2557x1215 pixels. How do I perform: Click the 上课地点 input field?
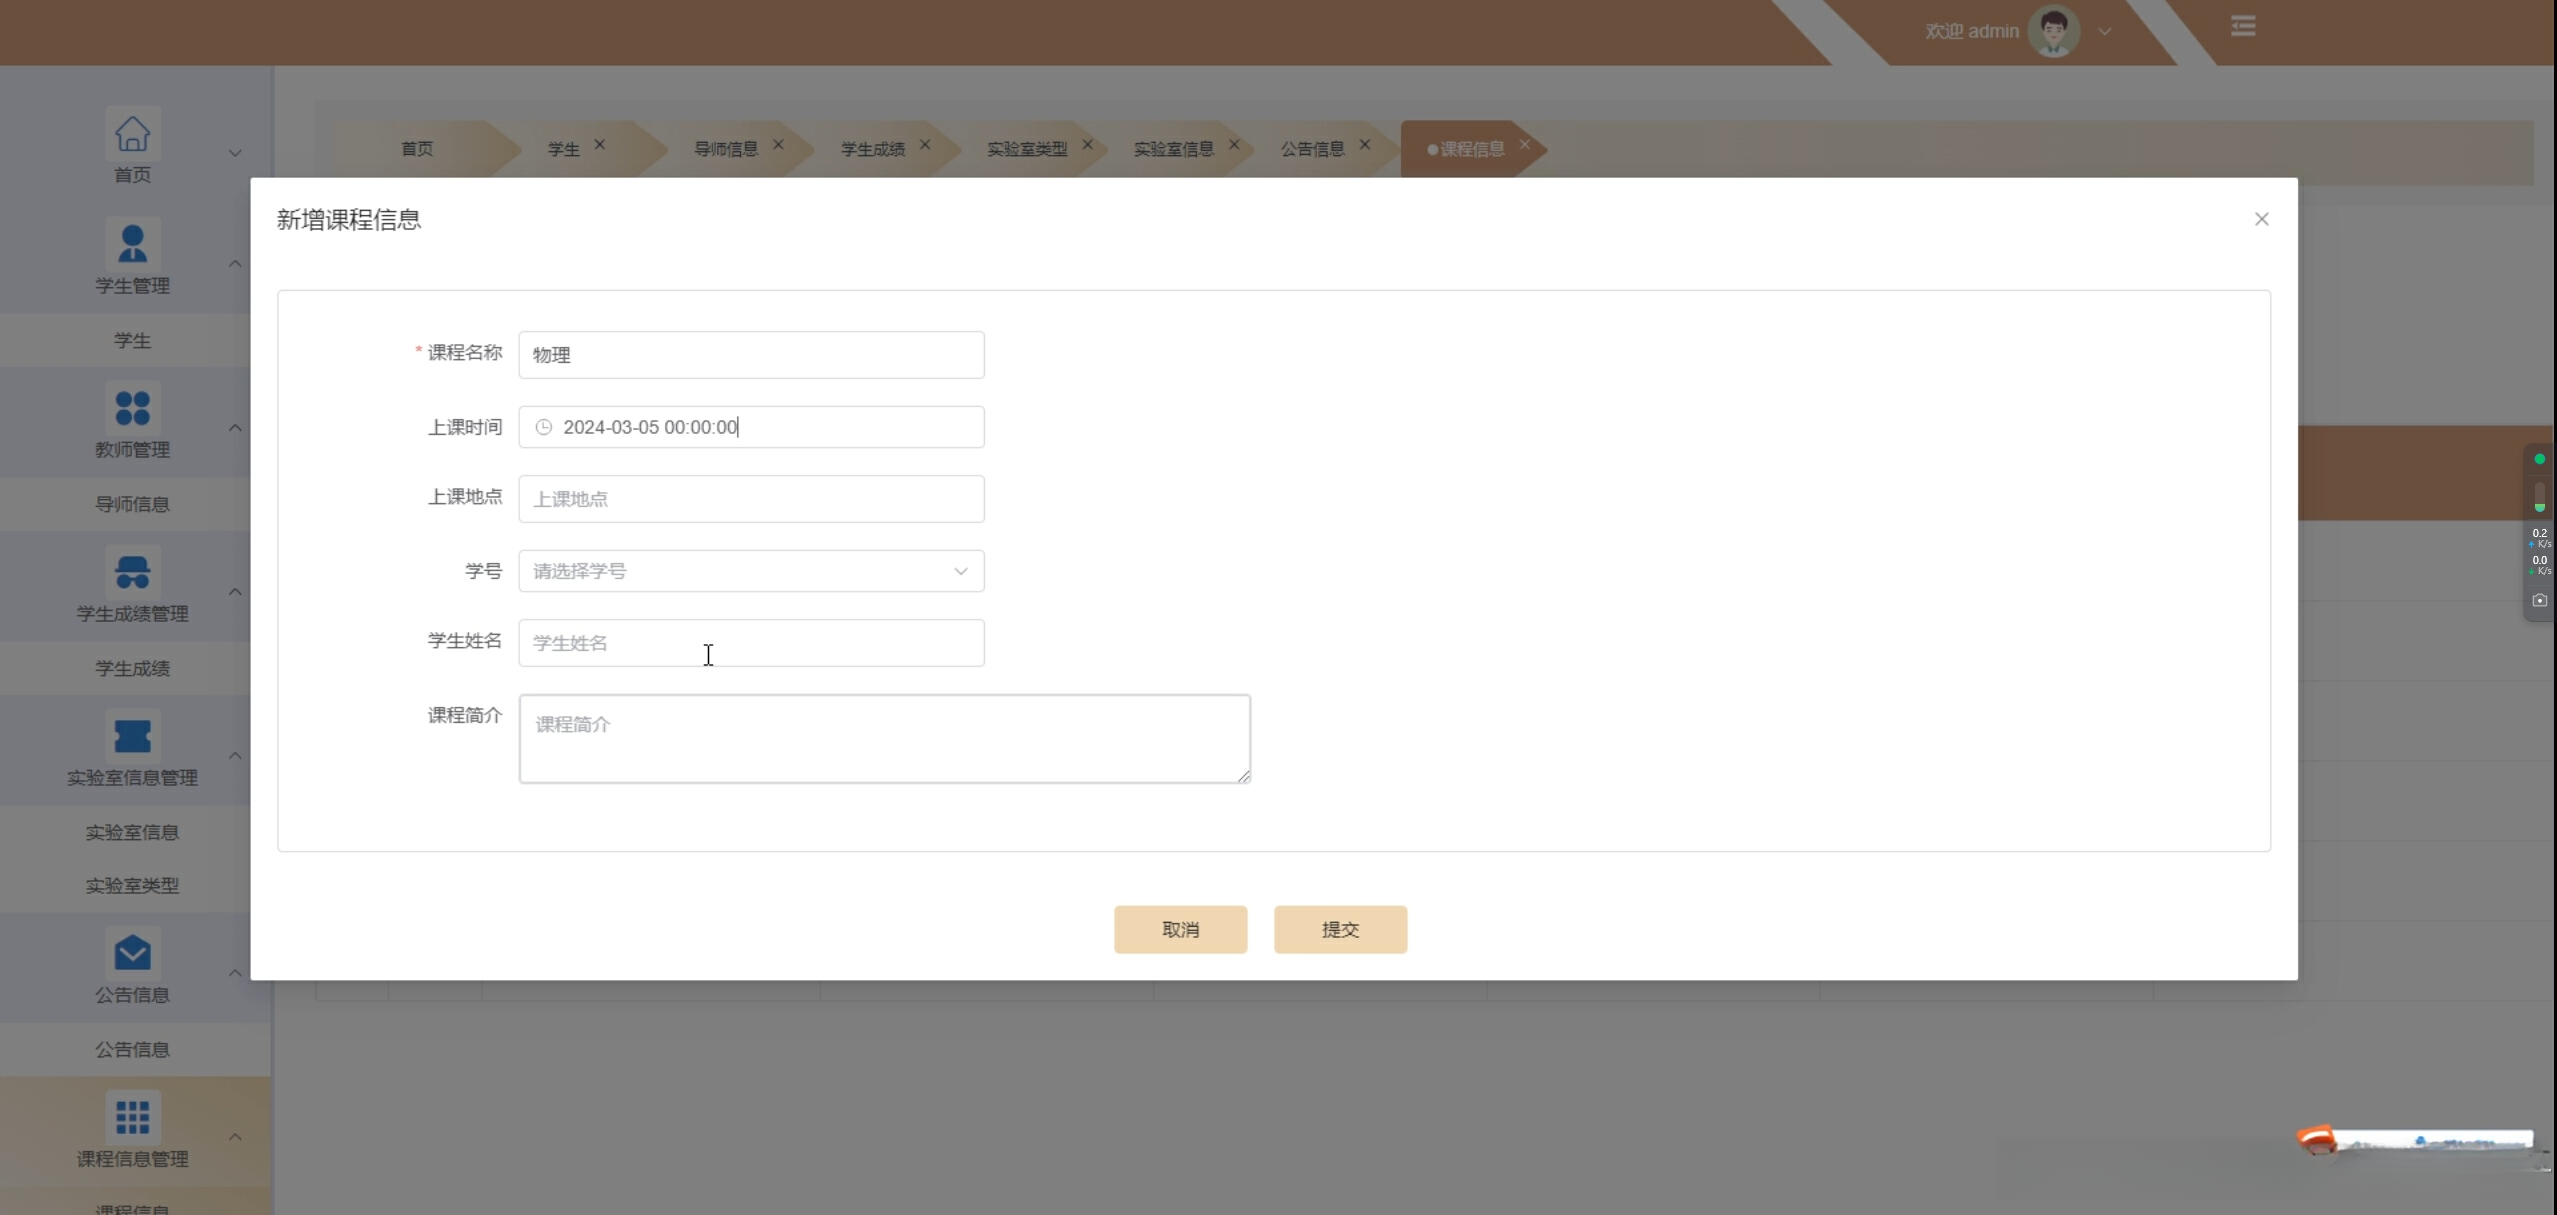(x=751, y=499)
